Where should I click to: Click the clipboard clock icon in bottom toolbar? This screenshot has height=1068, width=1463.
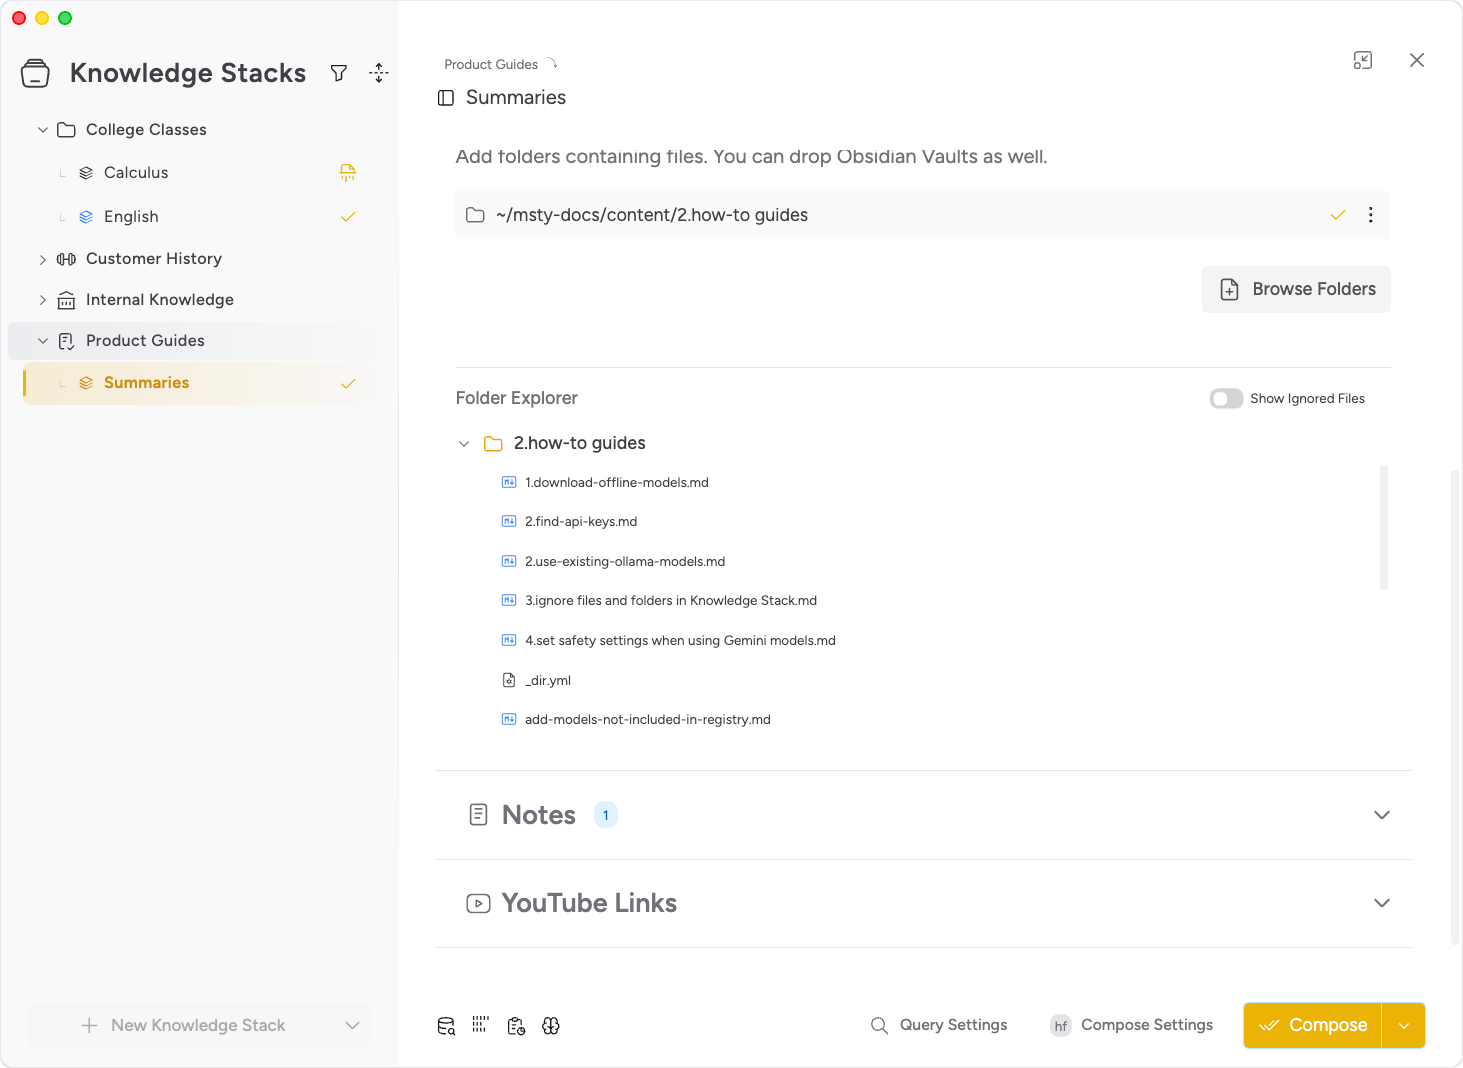coord(516,1026)
